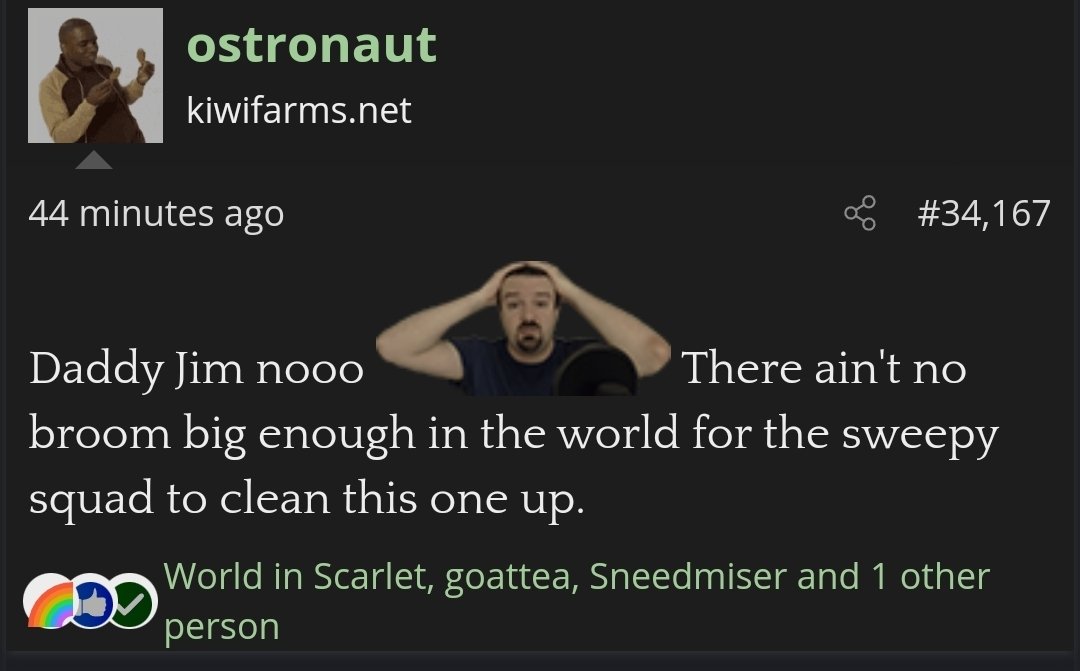Click the share icon beside the post number
This screenshot has height=671, width=1080.
coord(860,213)
